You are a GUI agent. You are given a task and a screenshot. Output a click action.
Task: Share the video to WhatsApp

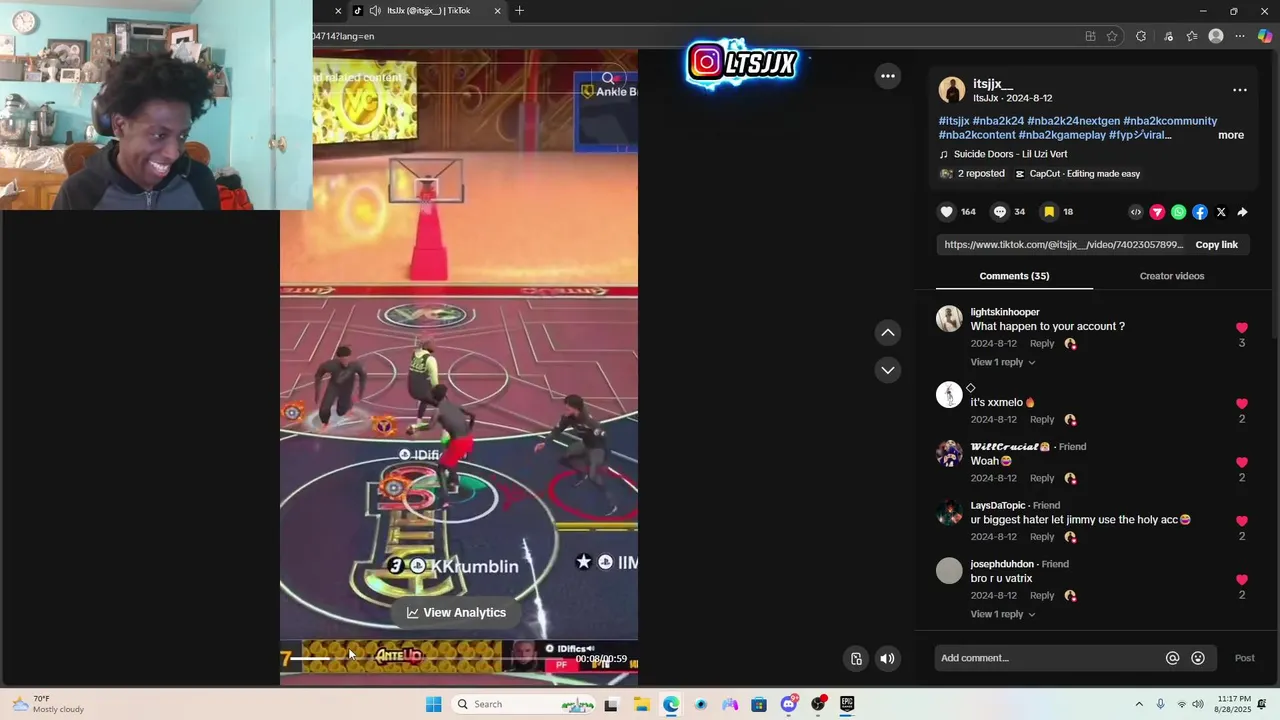pyautogui.click(x=1178, y=212)
